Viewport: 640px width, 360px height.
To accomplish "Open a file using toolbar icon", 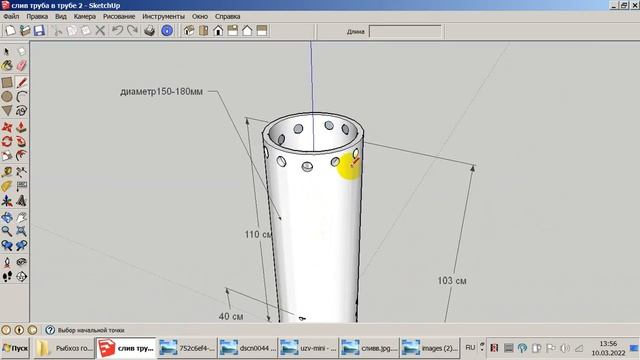I will (x=25, y=31).
